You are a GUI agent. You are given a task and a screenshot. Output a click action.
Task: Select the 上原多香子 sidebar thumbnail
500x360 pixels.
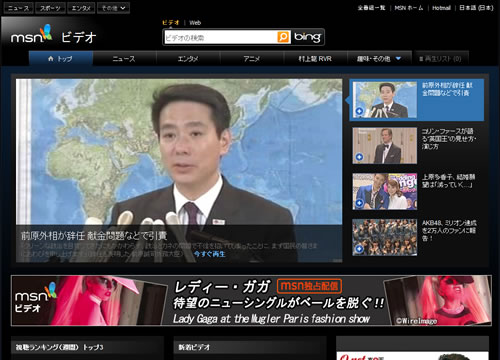(x=385, y=191)
